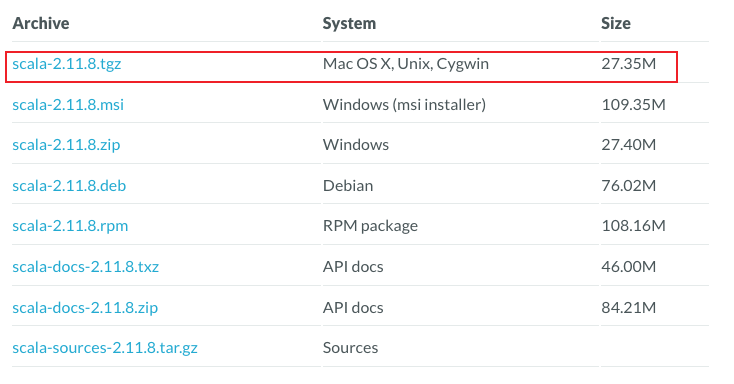This screenshot has height=384, width=734.
Task: Click the Sources system cell
Action: [x=350, y=348]
